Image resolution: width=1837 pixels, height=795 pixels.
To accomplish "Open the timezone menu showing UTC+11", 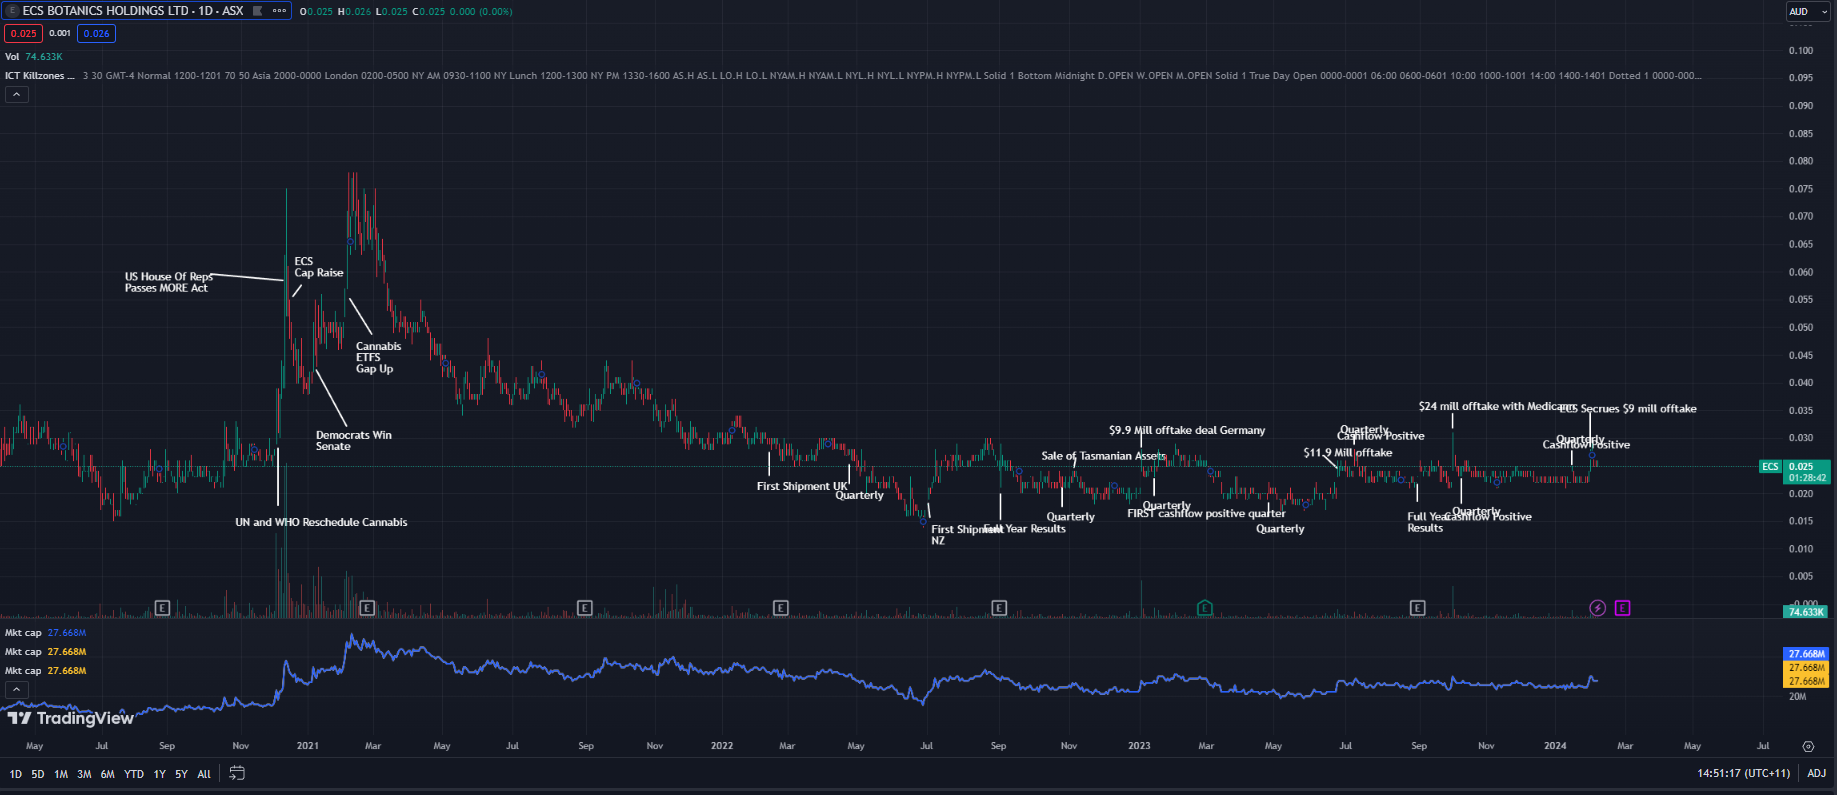I will click(1744, 773).
